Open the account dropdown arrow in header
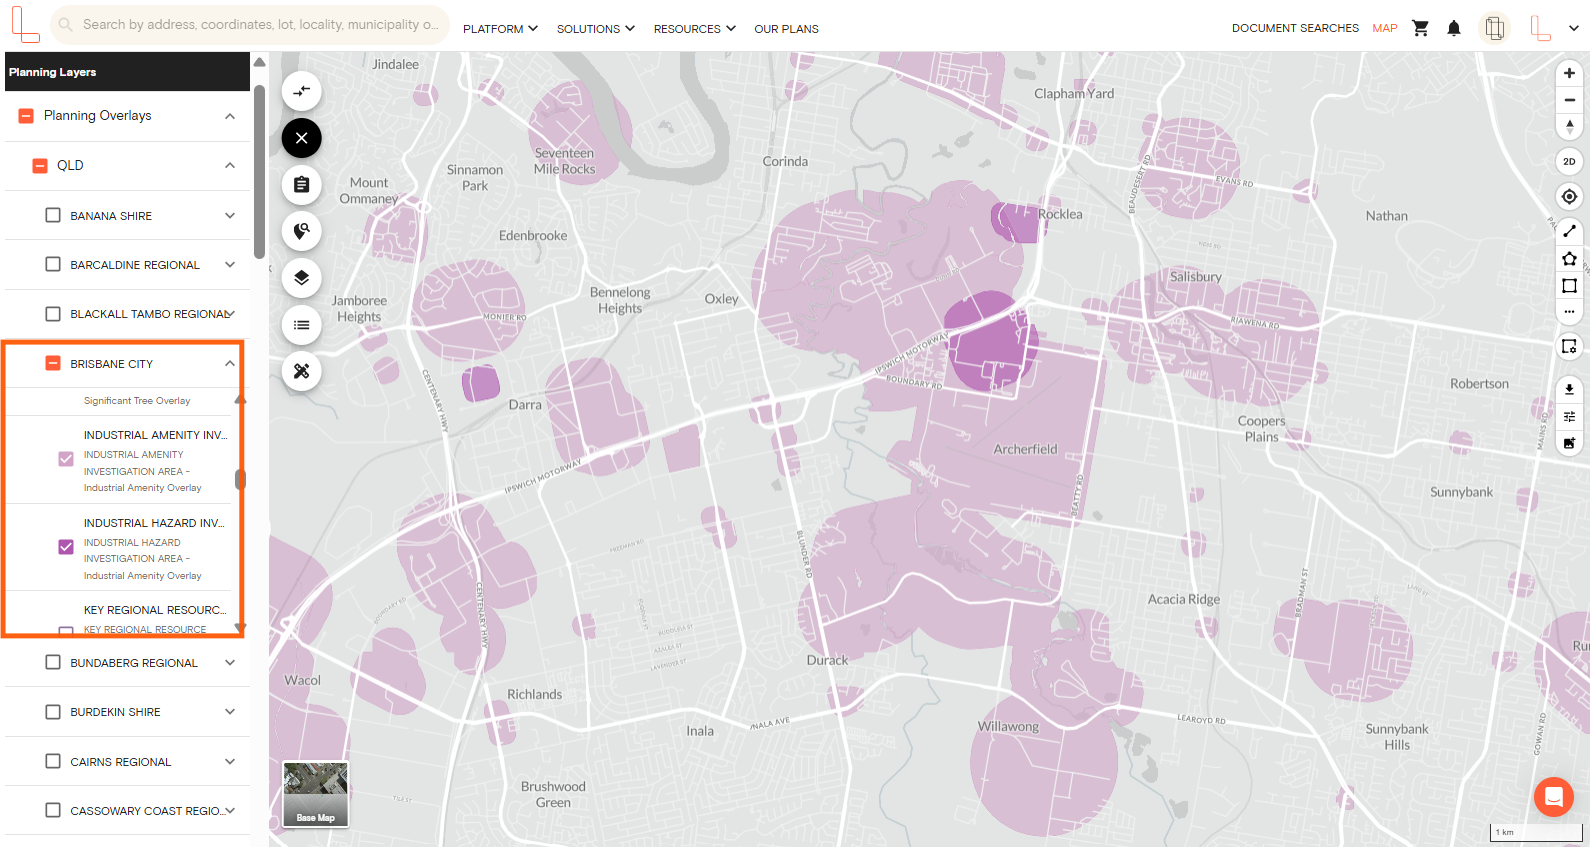Viewport: 1590px width, 847px height. pos(1573,28)
